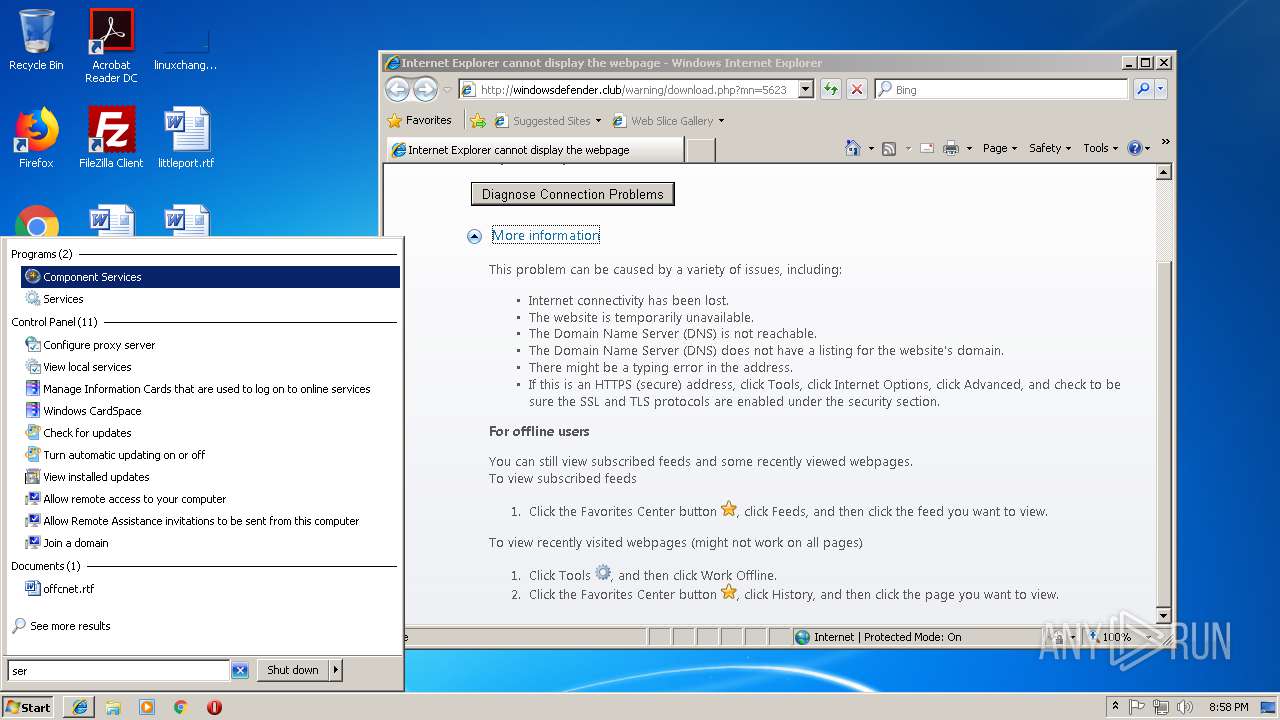Screen dimensions: 1280x720
Task: Open the Safety menu dropdown
Action: 1050,148
